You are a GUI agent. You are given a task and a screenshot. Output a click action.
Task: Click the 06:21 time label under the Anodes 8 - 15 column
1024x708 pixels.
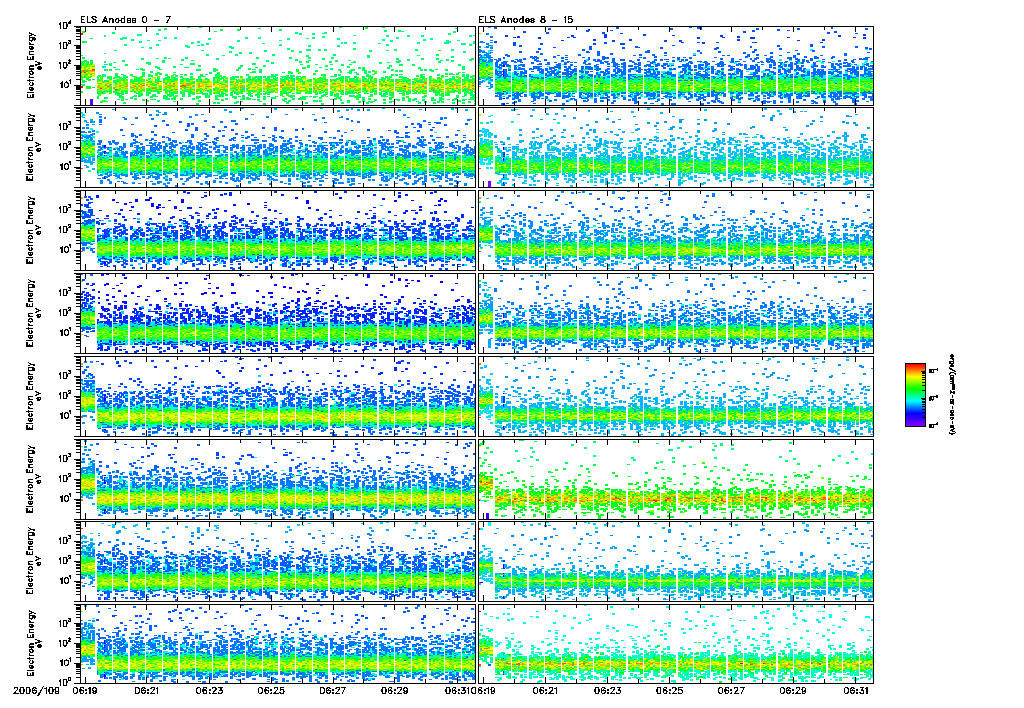545,690
